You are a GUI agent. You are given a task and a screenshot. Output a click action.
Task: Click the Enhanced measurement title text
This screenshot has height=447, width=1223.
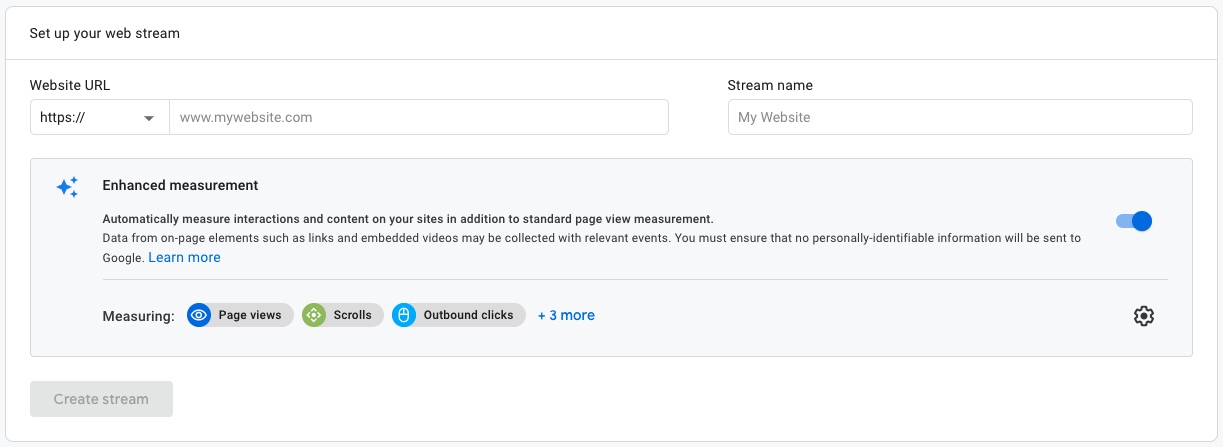tap(180, 185)
